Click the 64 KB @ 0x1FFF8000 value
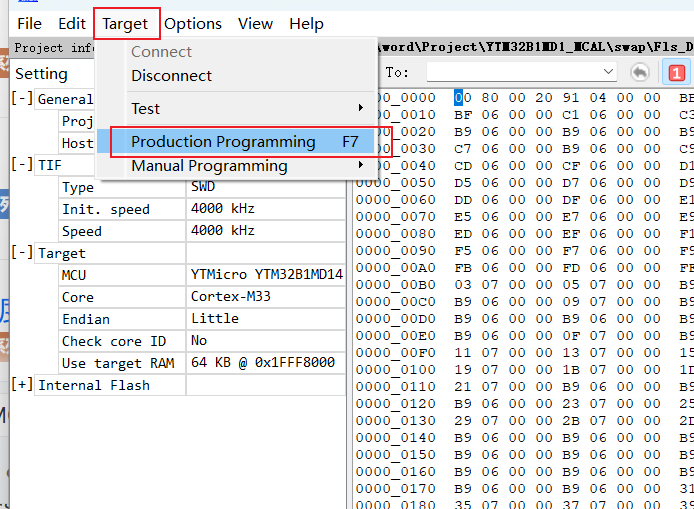The image size is (694, 509). (x=262, y=362)
